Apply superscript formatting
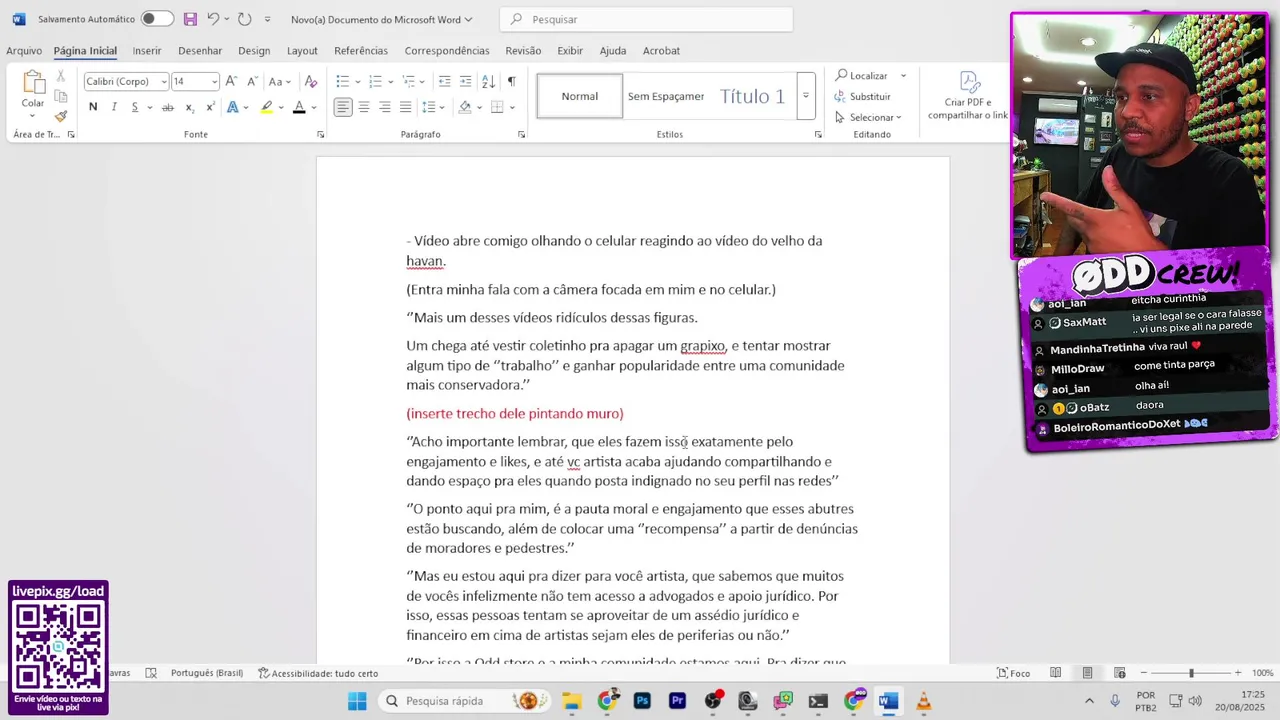Image resolution: width=1280 pixels, height=720 pixels. (210, 107)
